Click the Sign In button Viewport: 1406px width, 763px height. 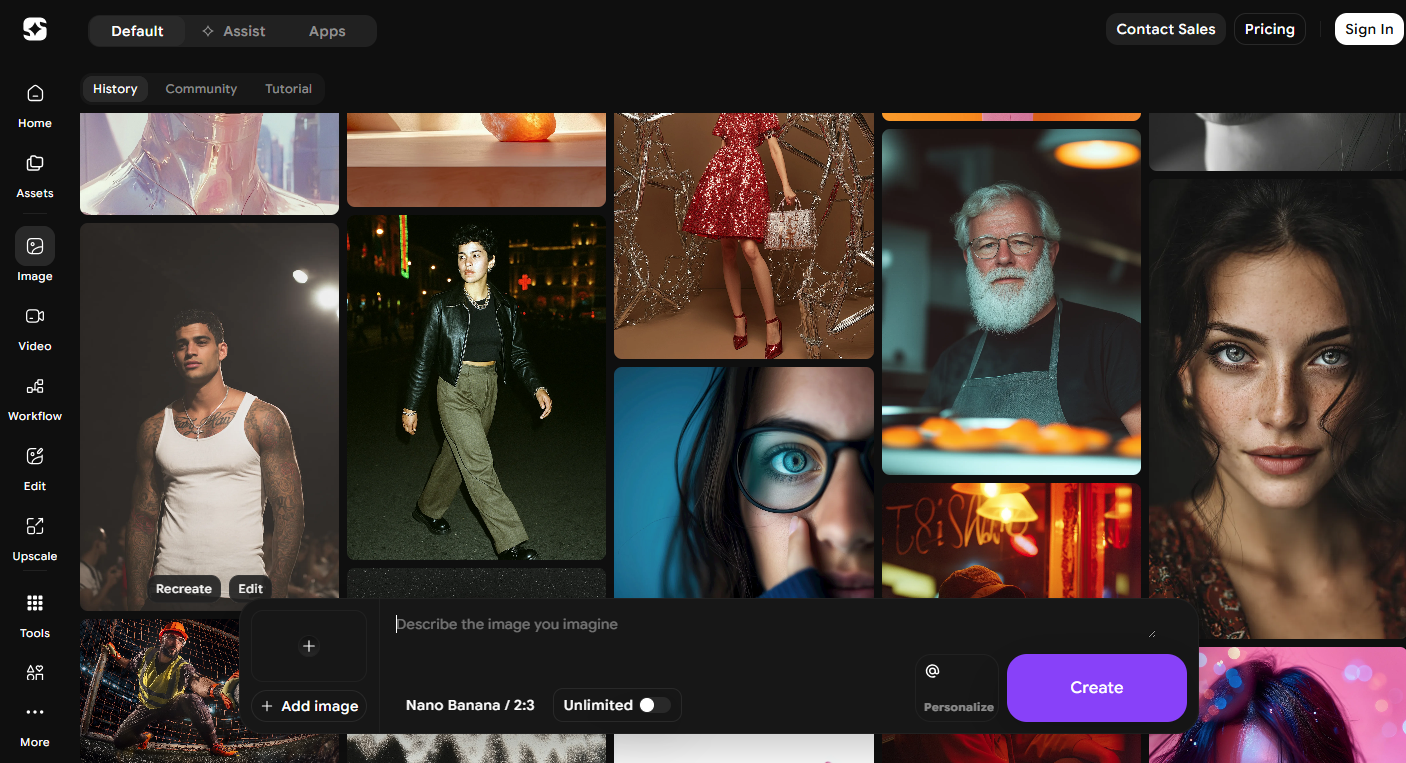coord(1368,29)
